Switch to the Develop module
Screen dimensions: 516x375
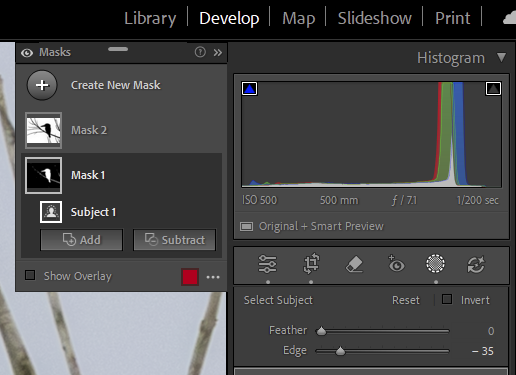[229, 18]
